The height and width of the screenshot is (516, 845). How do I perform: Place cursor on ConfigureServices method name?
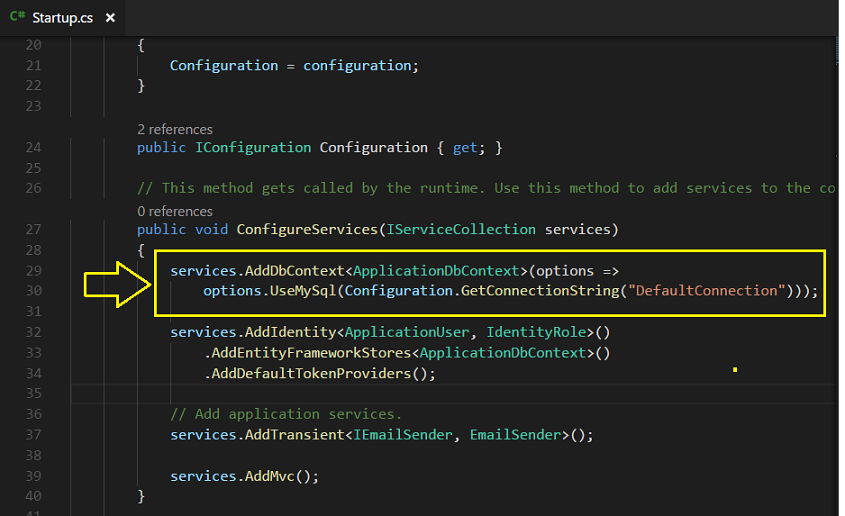click(305, 229)
